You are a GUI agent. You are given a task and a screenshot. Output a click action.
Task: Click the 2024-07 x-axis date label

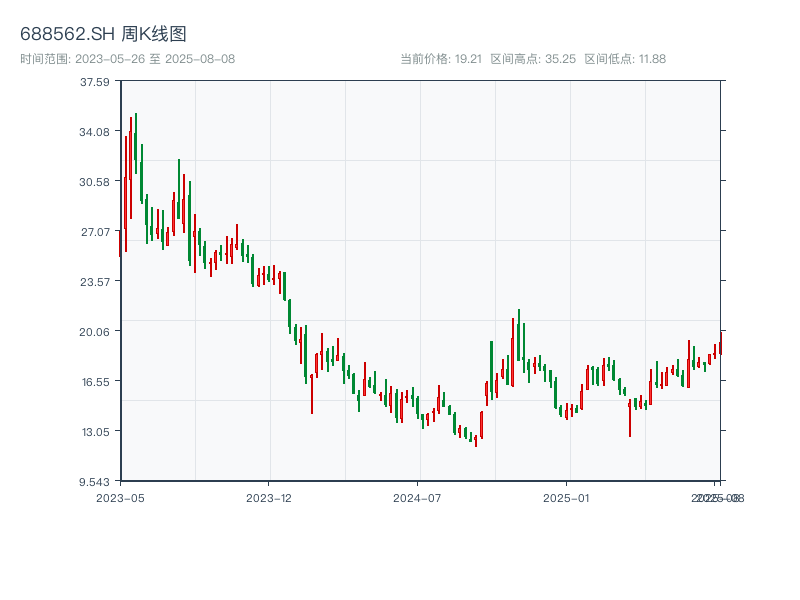418,497
